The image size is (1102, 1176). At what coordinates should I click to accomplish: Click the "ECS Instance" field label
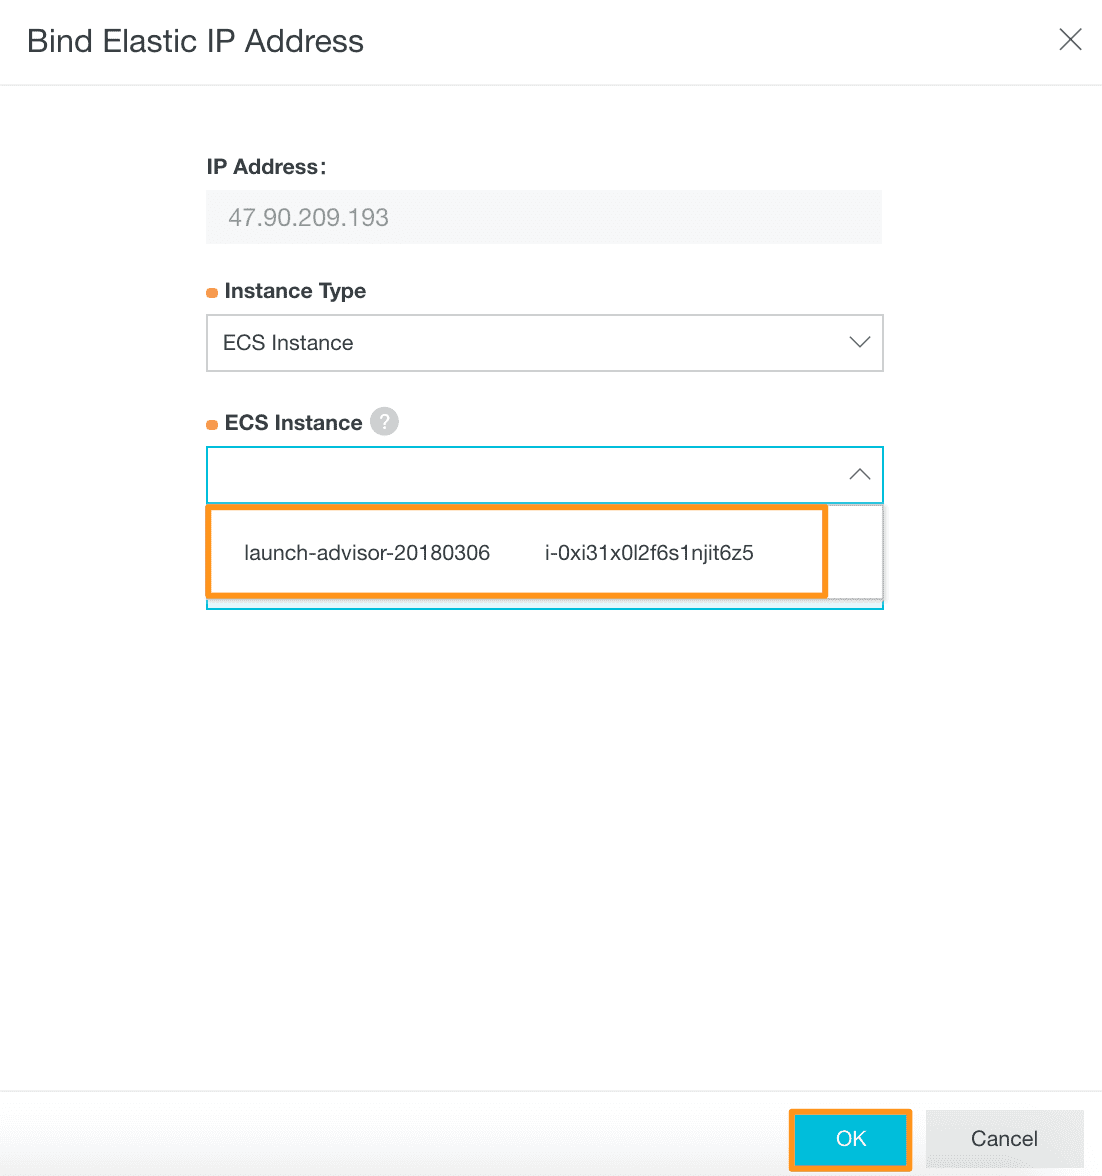click(x=293, y=423)
